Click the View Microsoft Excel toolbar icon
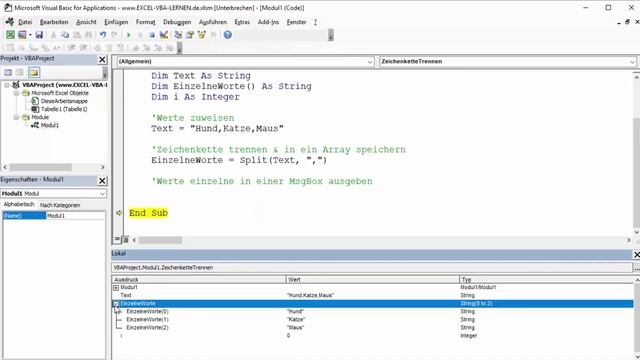 10,35
